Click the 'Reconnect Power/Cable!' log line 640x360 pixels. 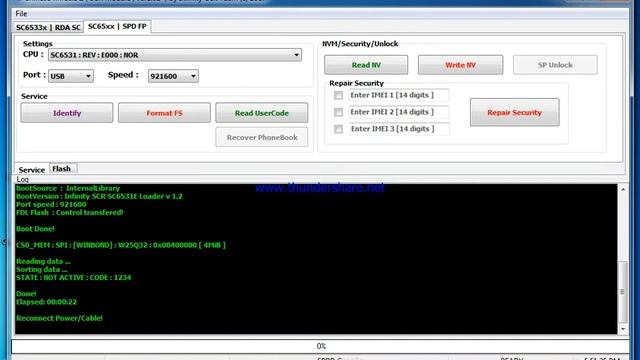[59, 318]
